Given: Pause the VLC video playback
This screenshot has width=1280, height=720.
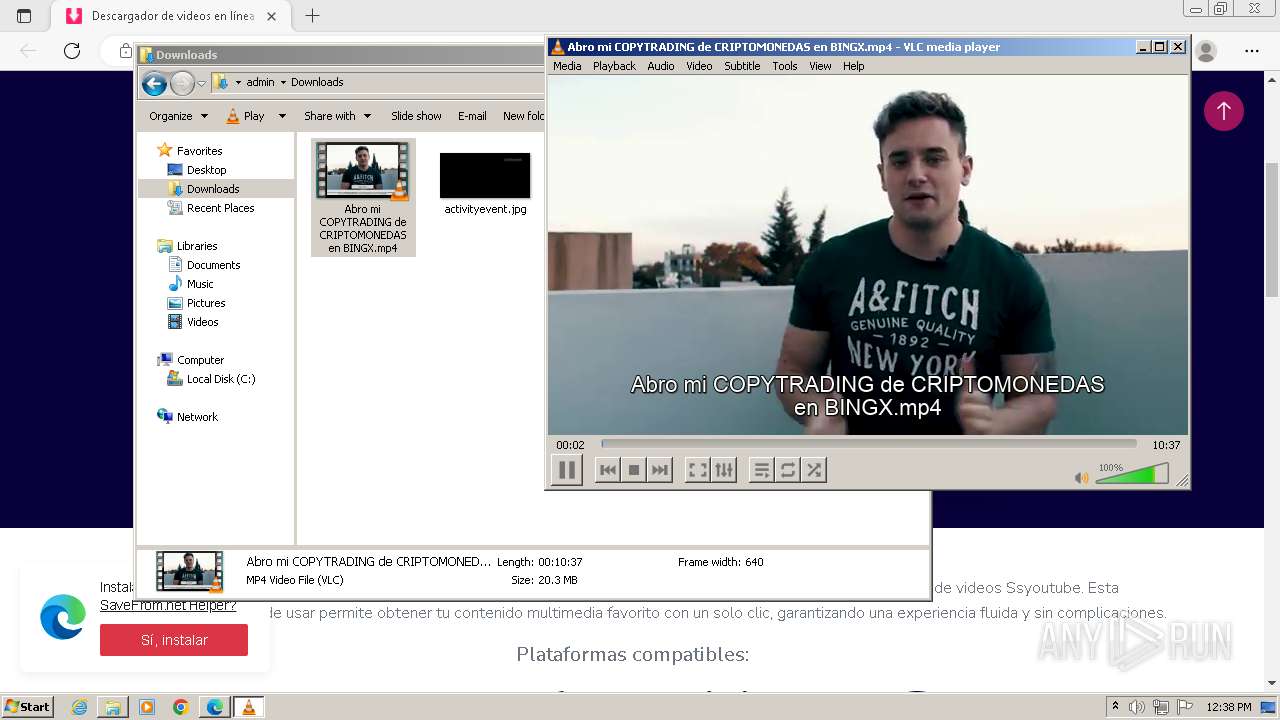Looking at the screenshot, I should coord(566,470).
